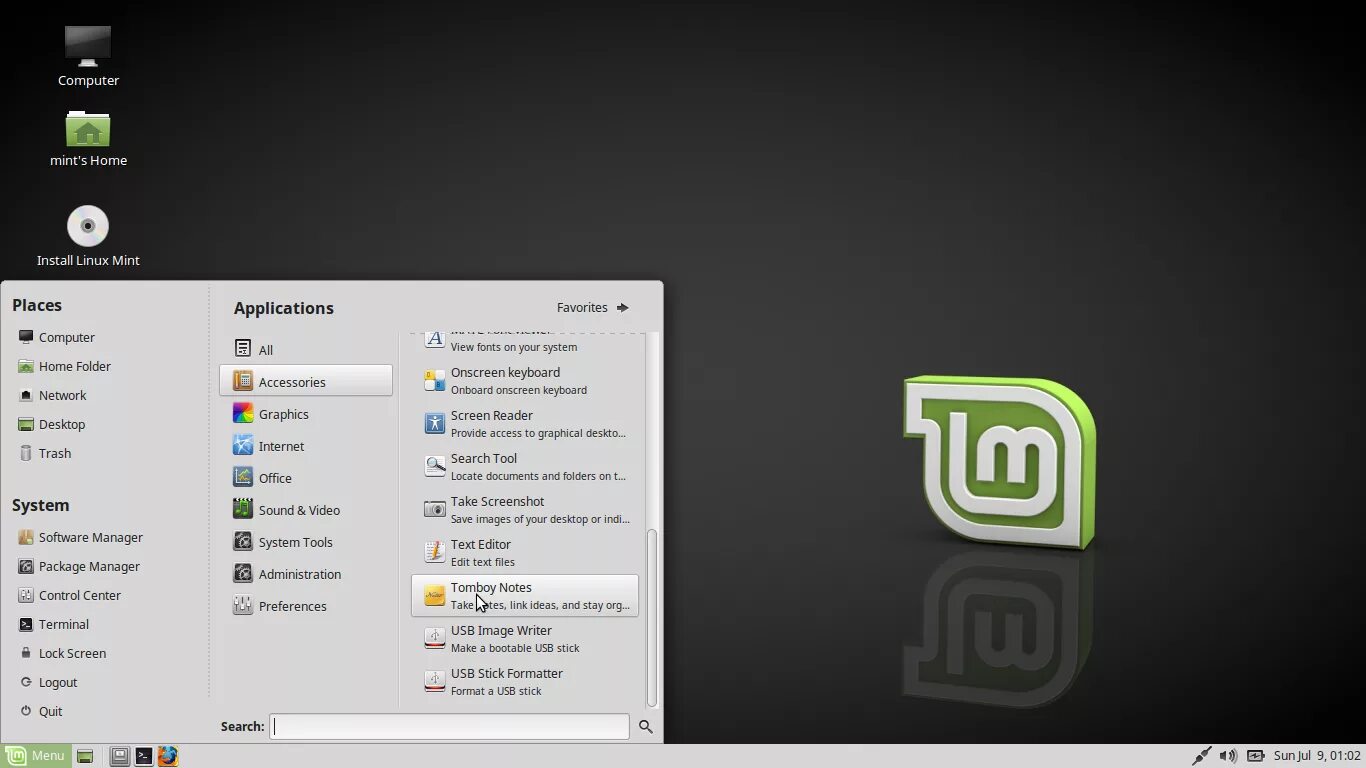Select the Preferences category
The height and width of the screenshot is (768, 1366).
coord(306,605)
